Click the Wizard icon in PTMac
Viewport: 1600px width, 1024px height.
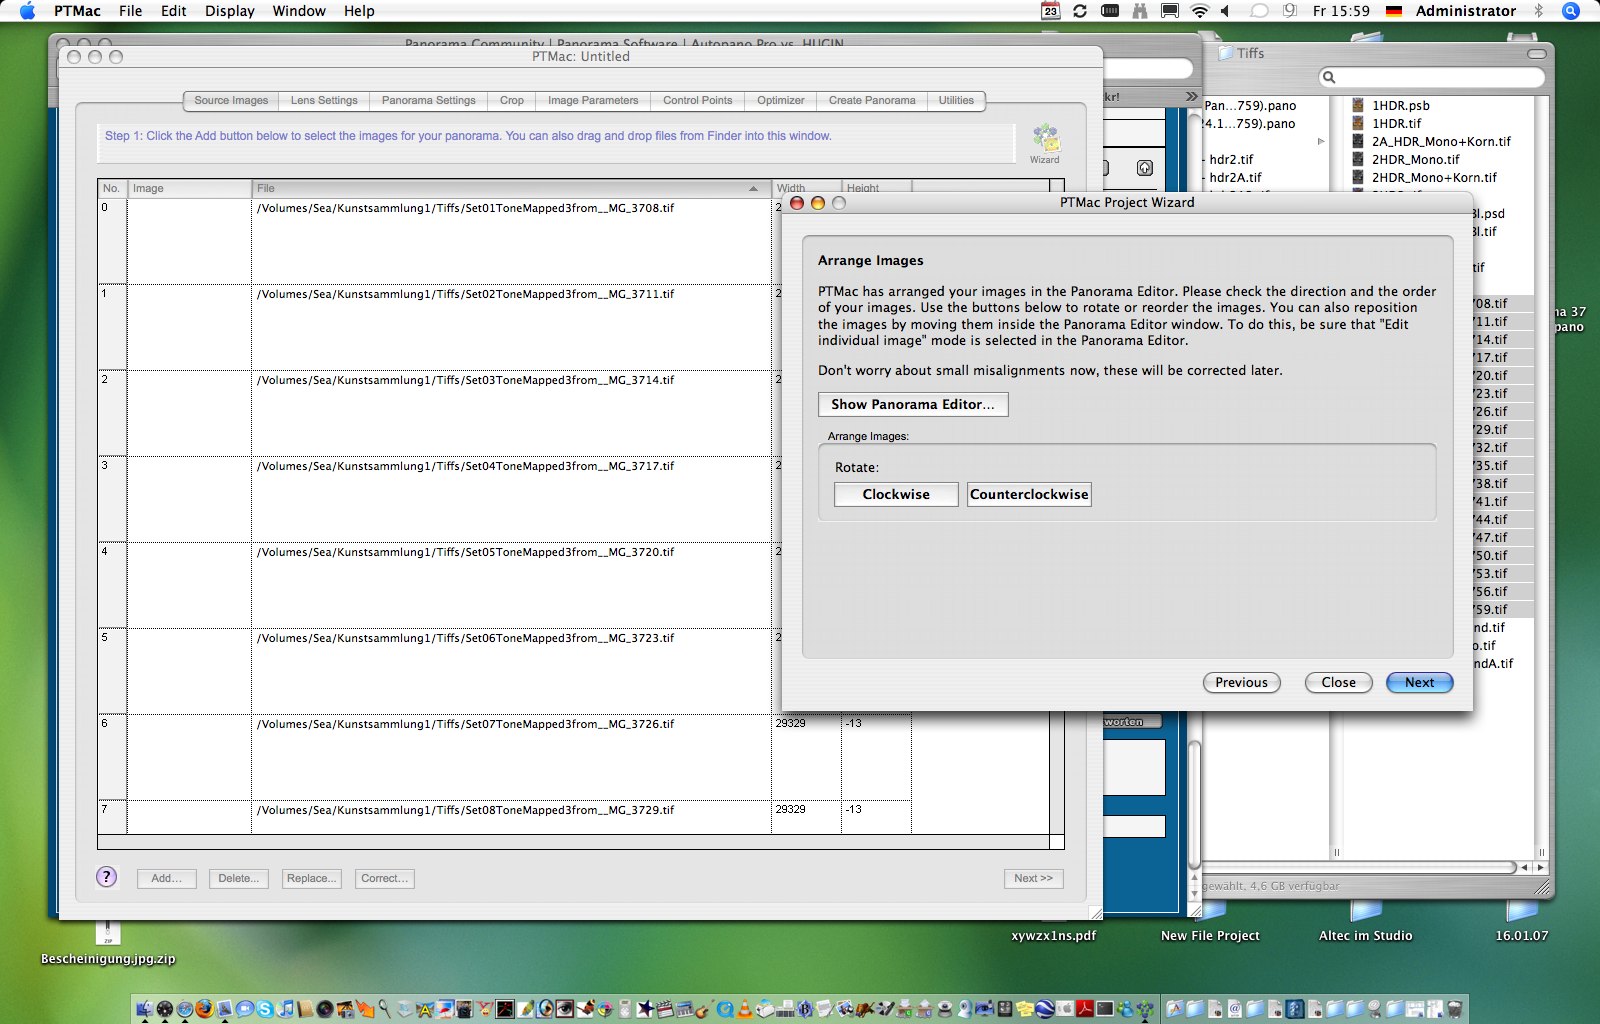coord(1045,140)
